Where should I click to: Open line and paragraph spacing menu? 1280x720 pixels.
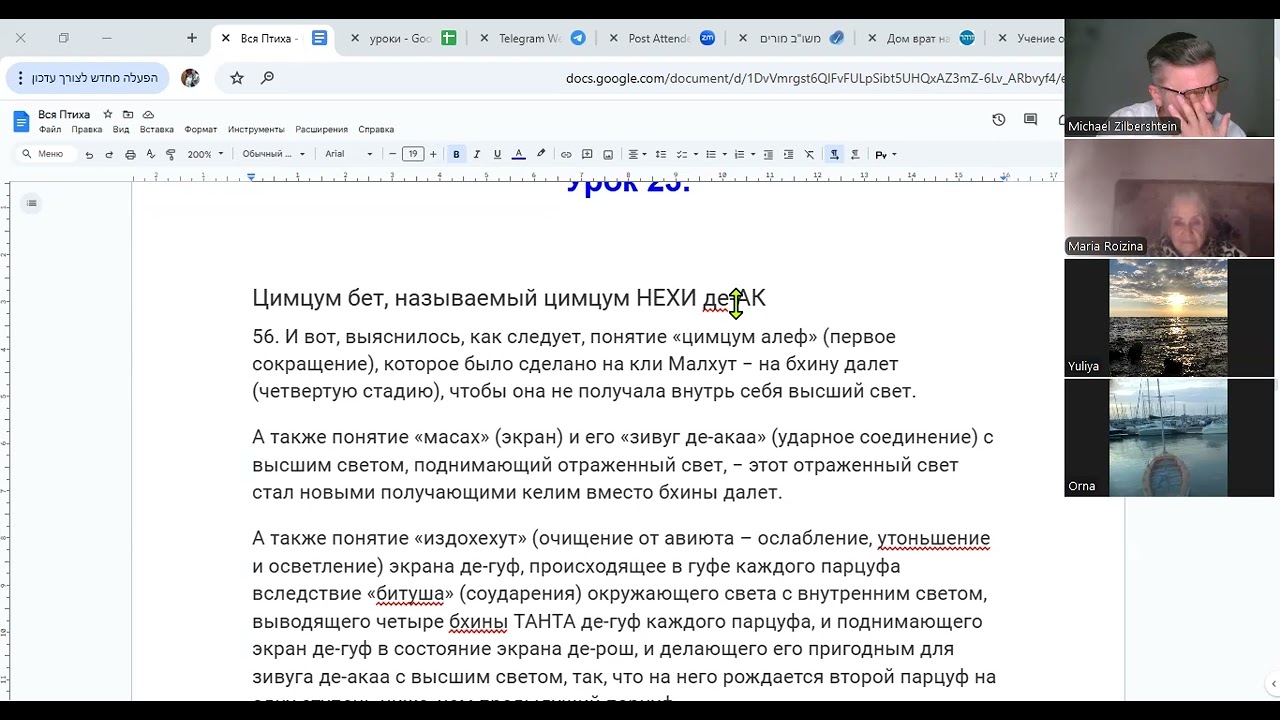point(660,154)
